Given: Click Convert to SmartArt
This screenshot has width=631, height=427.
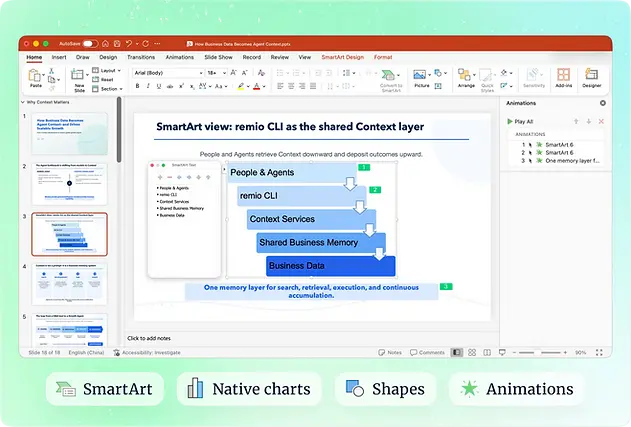Looking at the screenshot, I should tap(390, 80).
